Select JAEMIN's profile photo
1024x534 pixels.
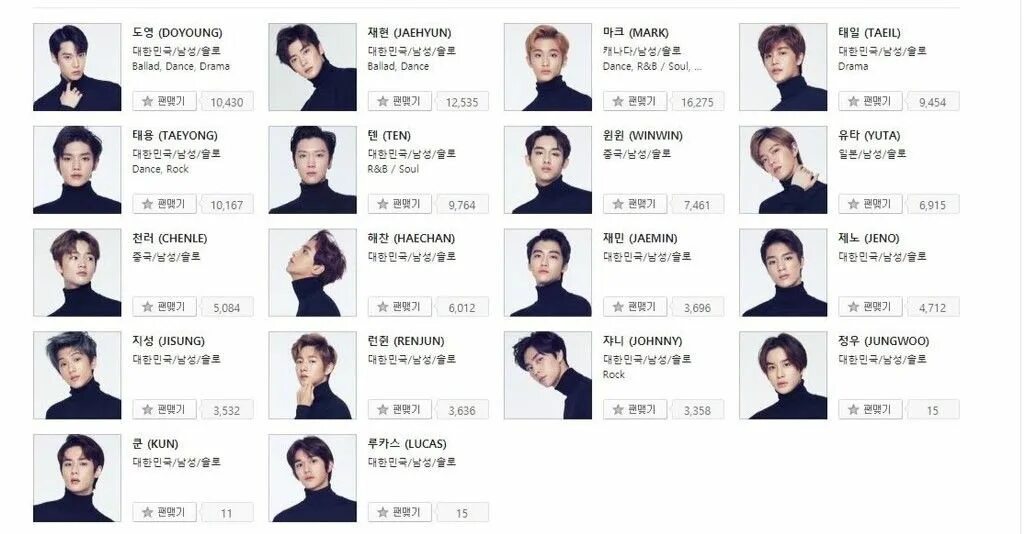pyautogui.click(x=548, y=273)
